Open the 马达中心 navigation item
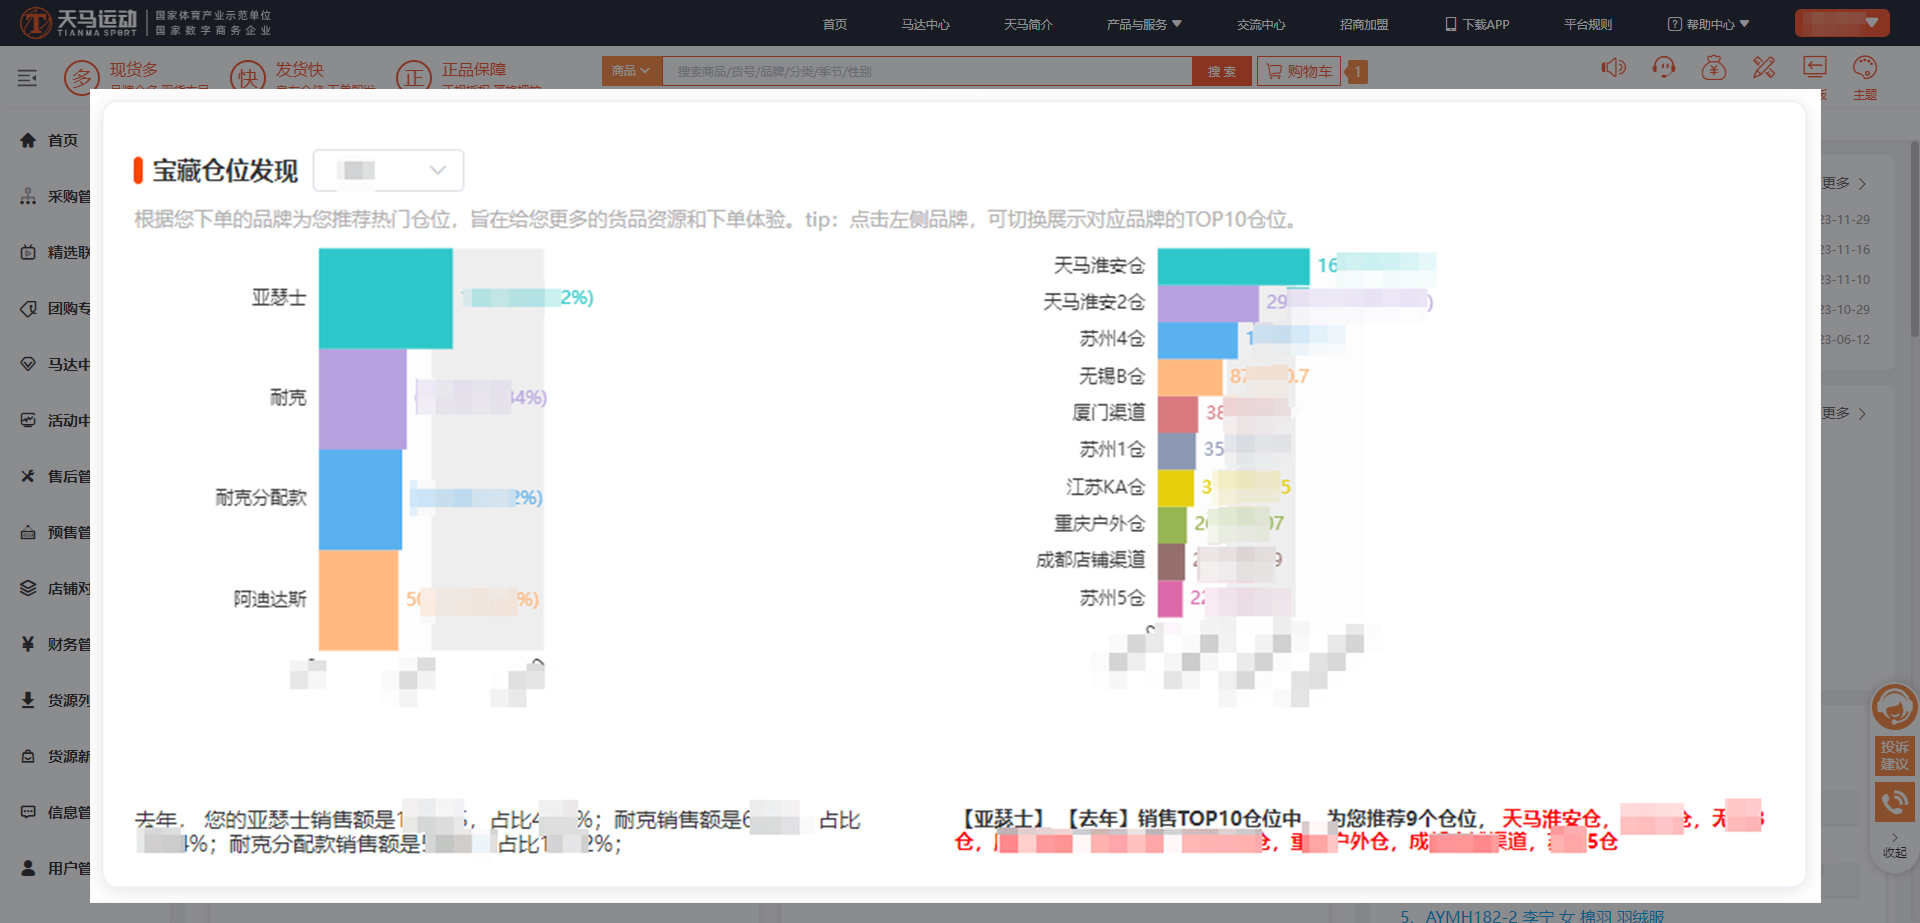 point(925,24)
